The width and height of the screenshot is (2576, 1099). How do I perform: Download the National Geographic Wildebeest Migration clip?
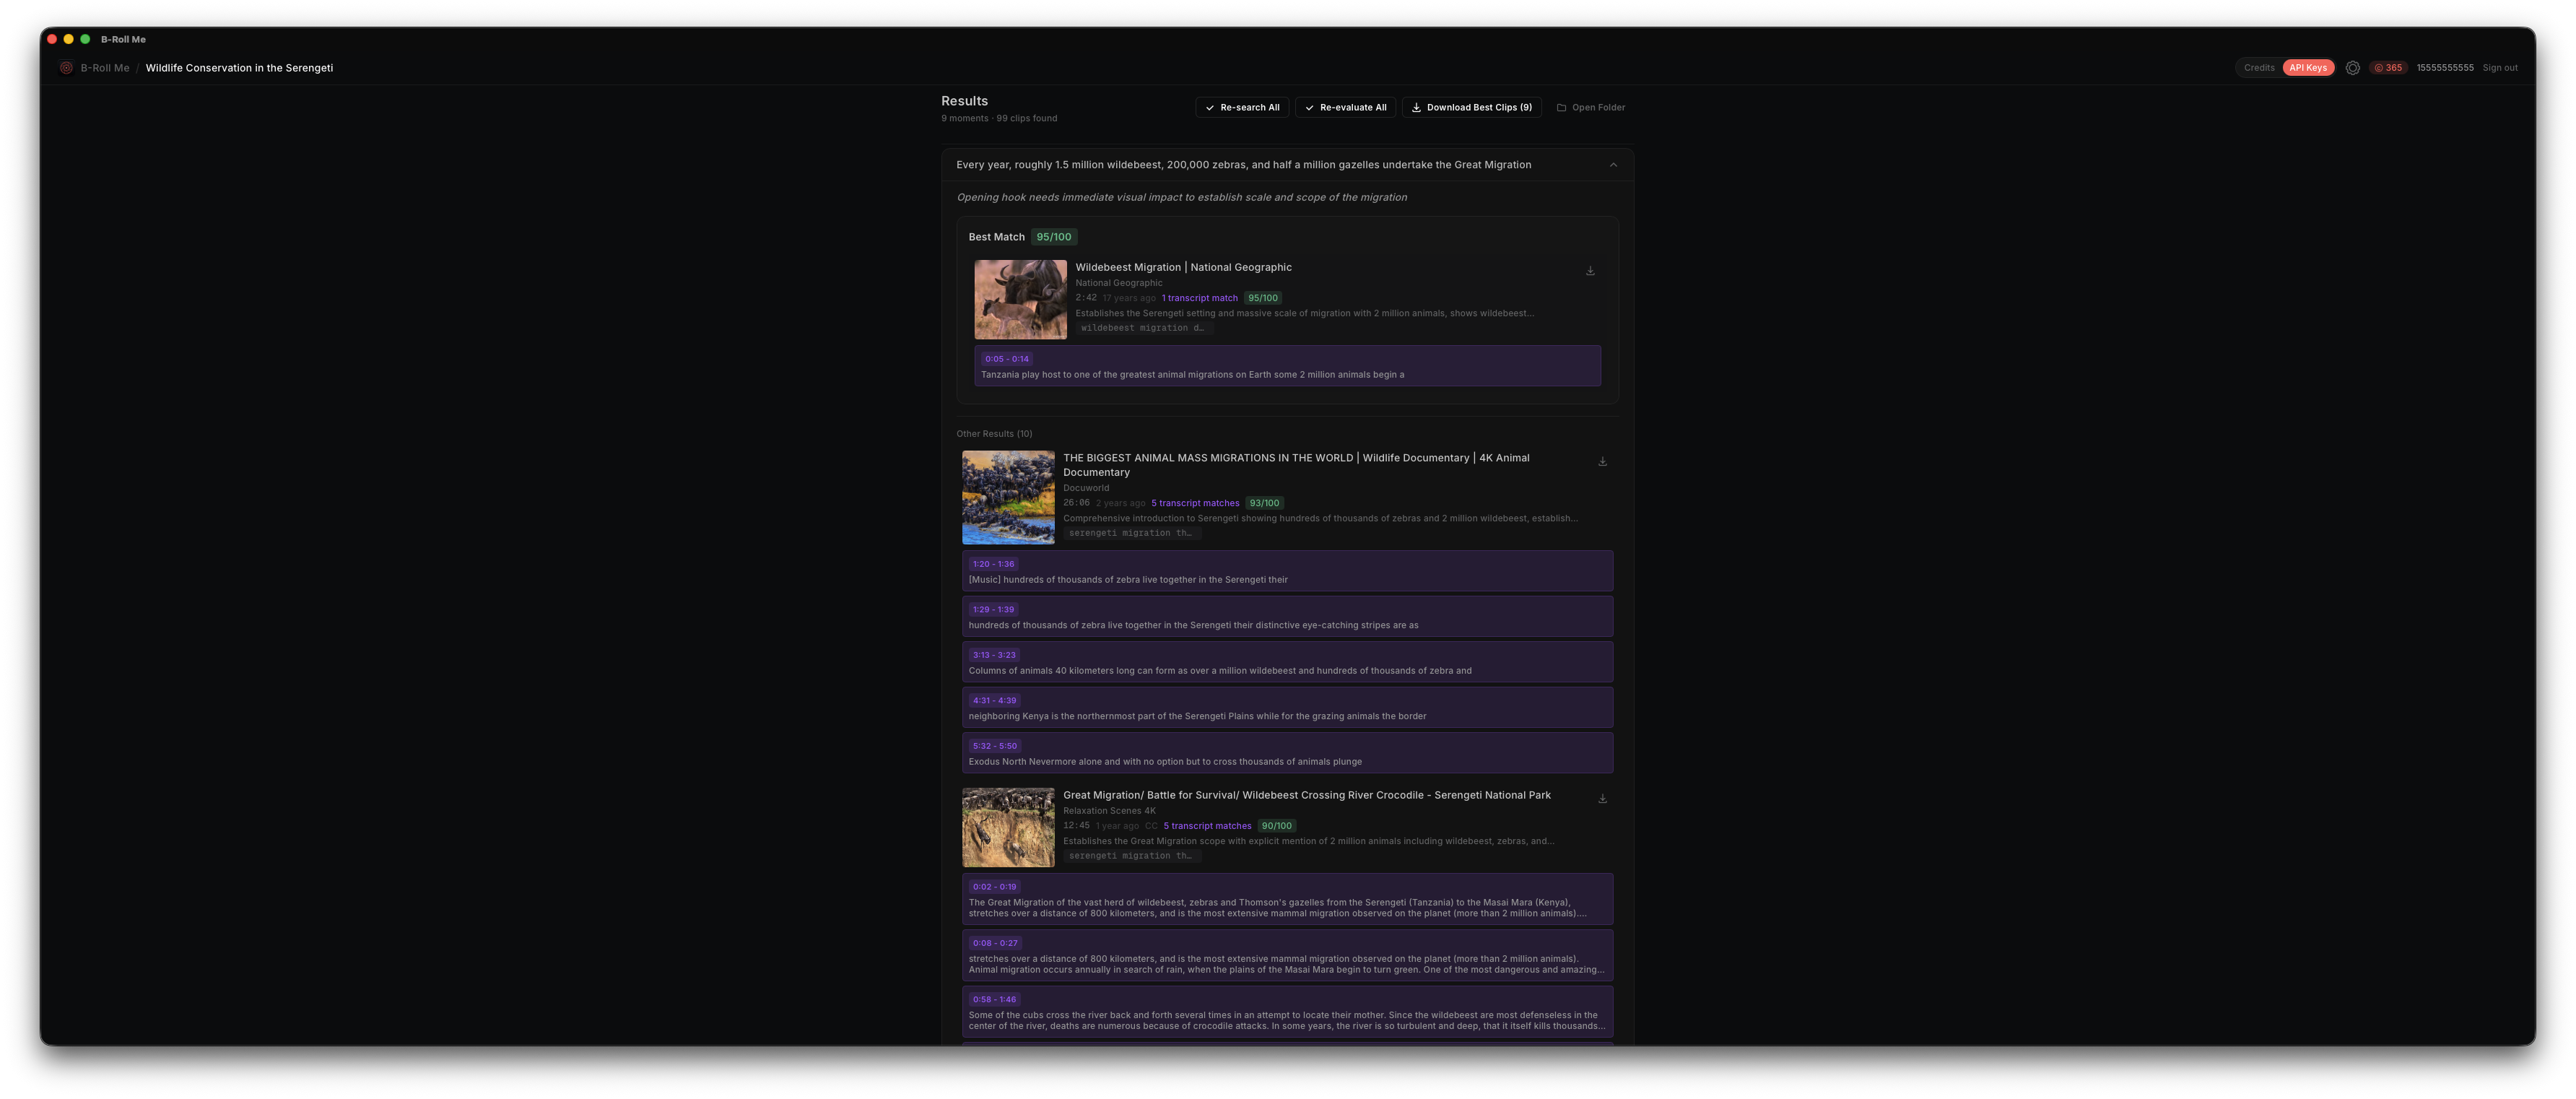click(1590, 271)
